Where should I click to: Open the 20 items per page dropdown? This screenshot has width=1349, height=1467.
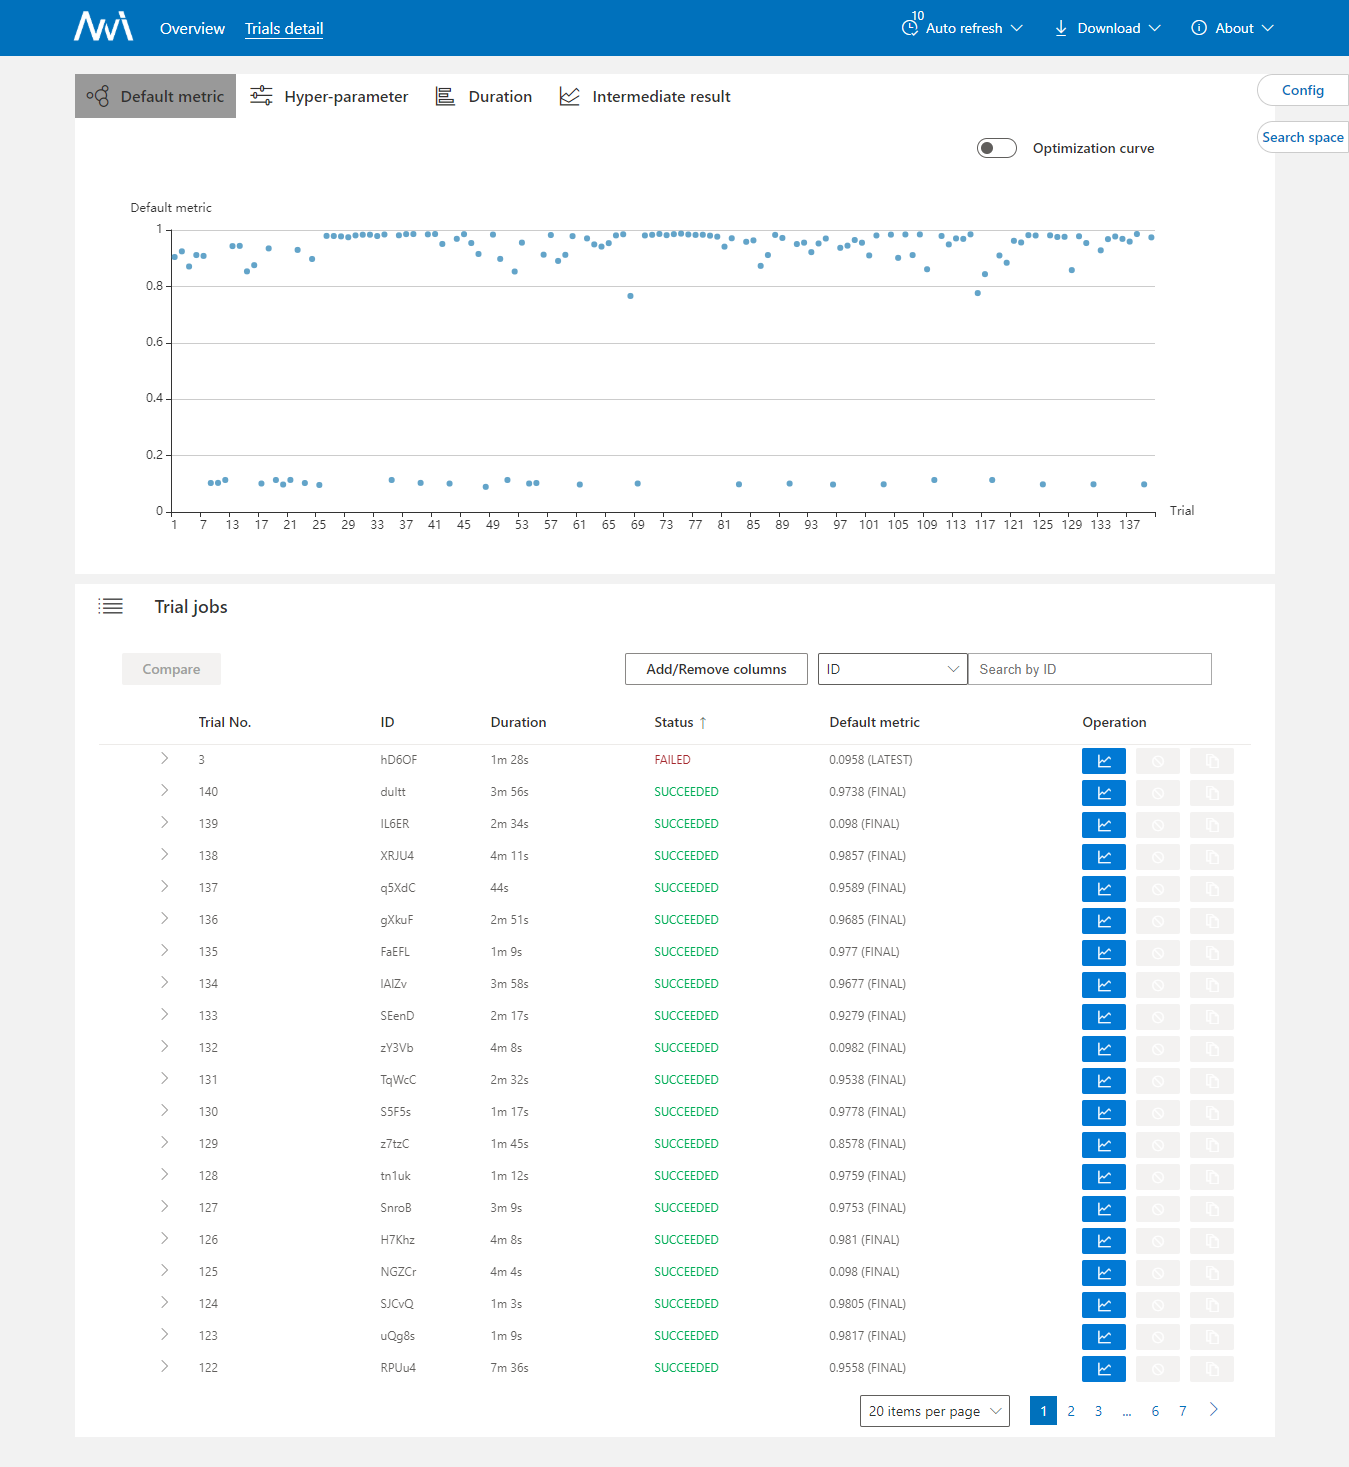pyautogui.click(x=933, y=1410)
